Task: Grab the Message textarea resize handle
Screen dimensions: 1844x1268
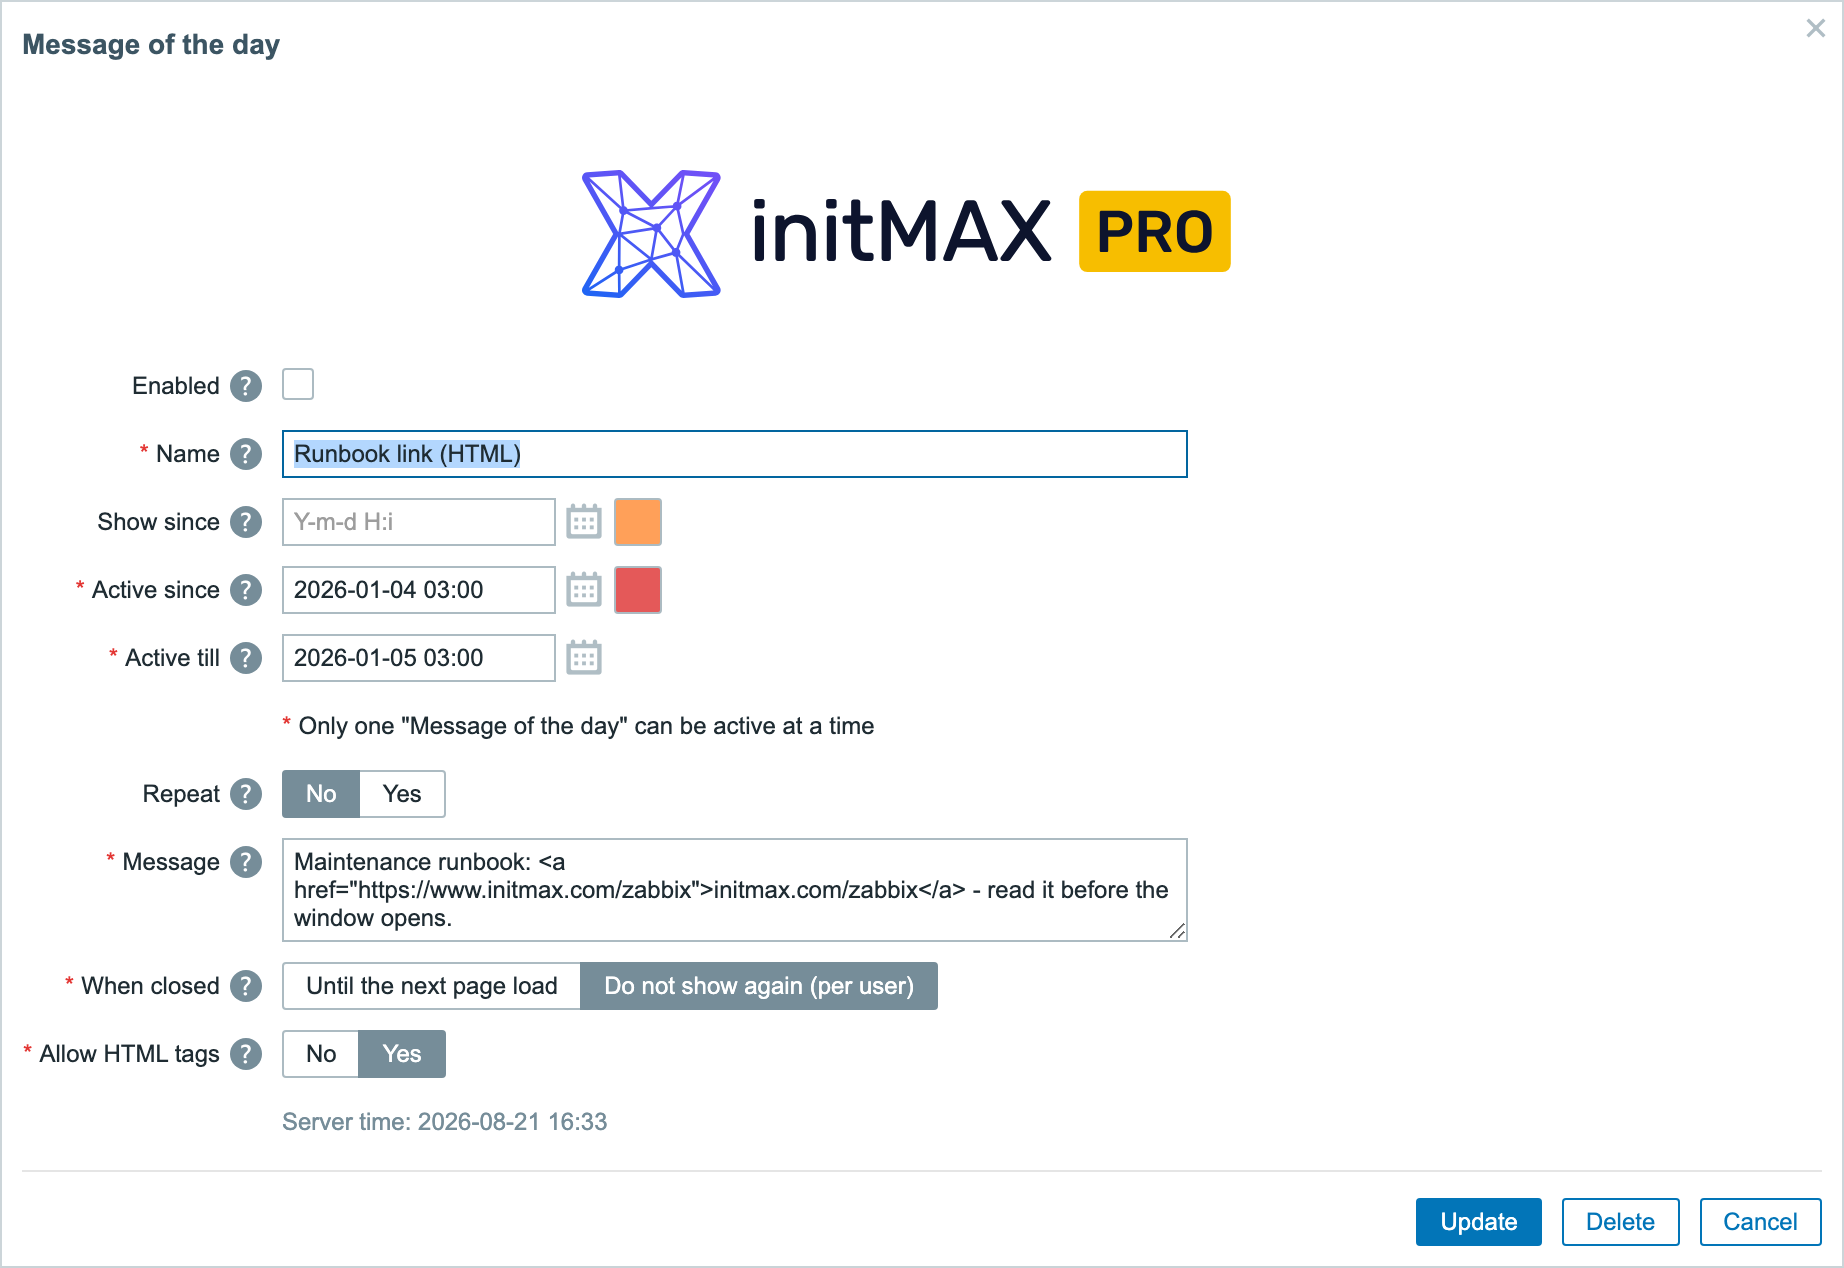Action: (1178, 931)
